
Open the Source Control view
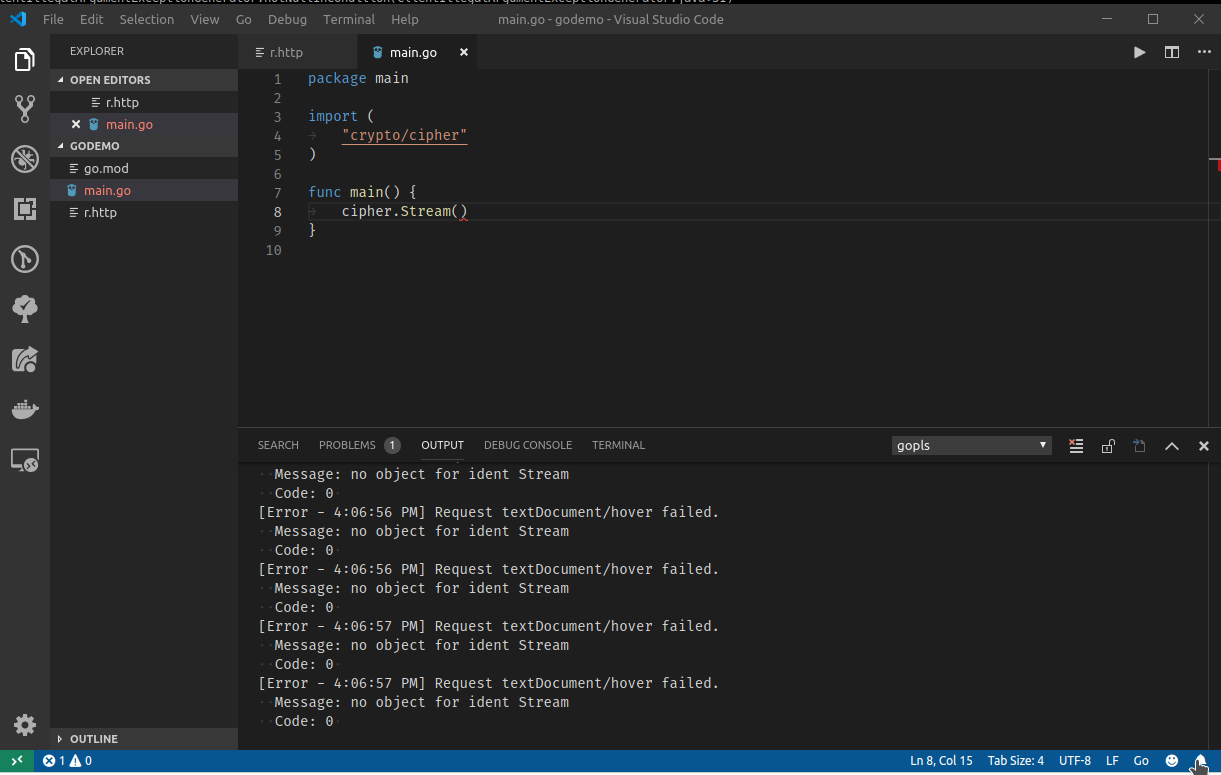[25, 108]
